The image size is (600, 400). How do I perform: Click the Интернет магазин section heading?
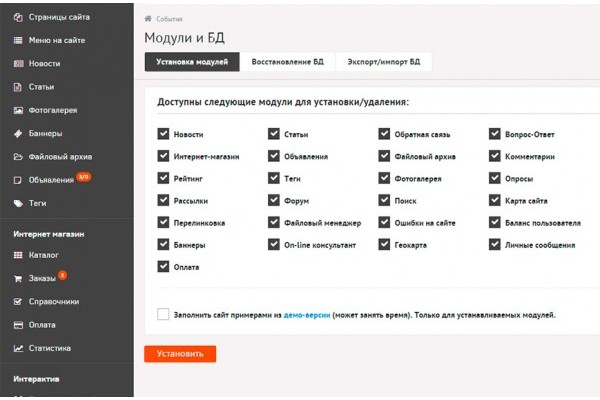tap(49, 234)
